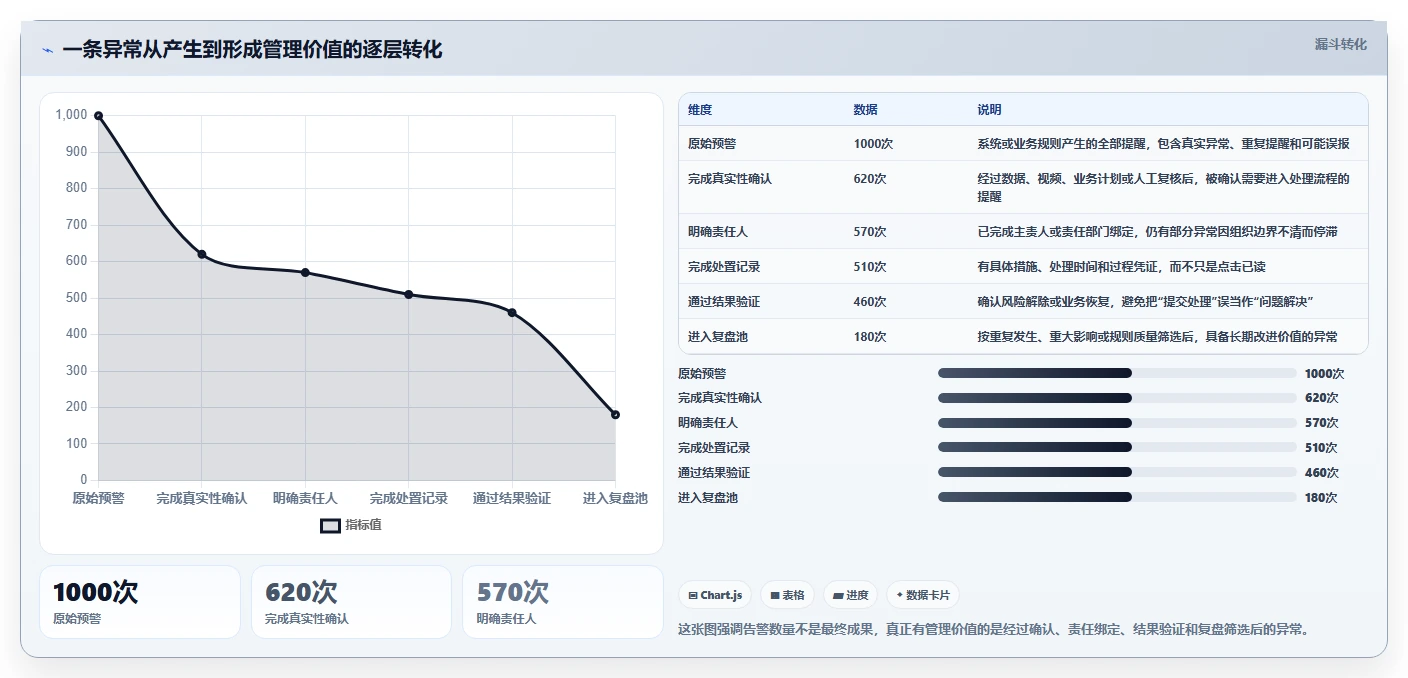Click the chart data point for 通过结果验证
Image resolution: width=1408 pixels, height=678 pixels.
point(512,312)
